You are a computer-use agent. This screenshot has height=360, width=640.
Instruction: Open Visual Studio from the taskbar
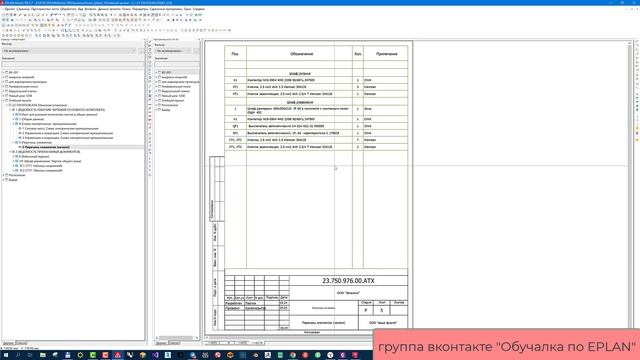[x=155, y=355]
